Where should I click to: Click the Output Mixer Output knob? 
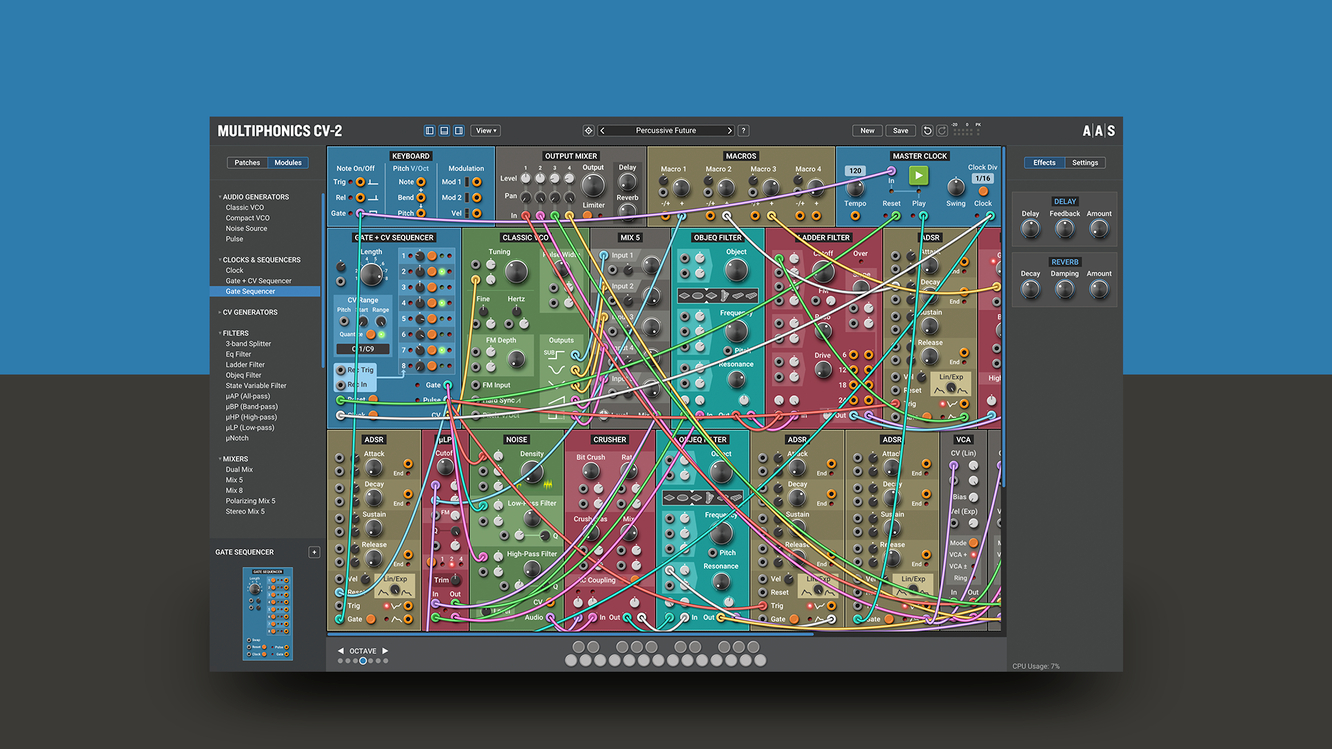[x=593, y=185]
